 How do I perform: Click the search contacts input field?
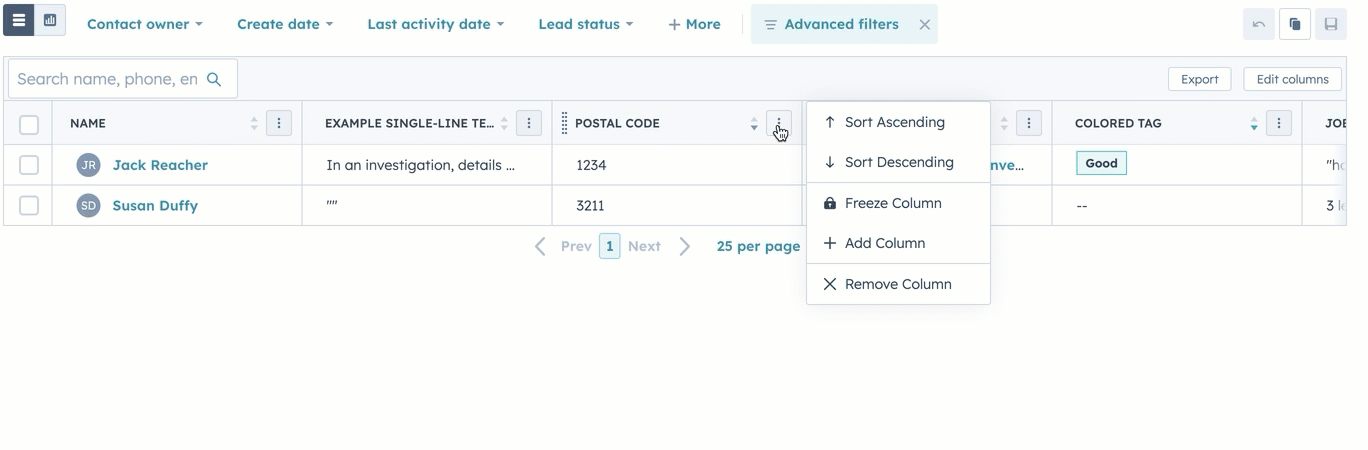pyautogui.click(x=108, y=79)
